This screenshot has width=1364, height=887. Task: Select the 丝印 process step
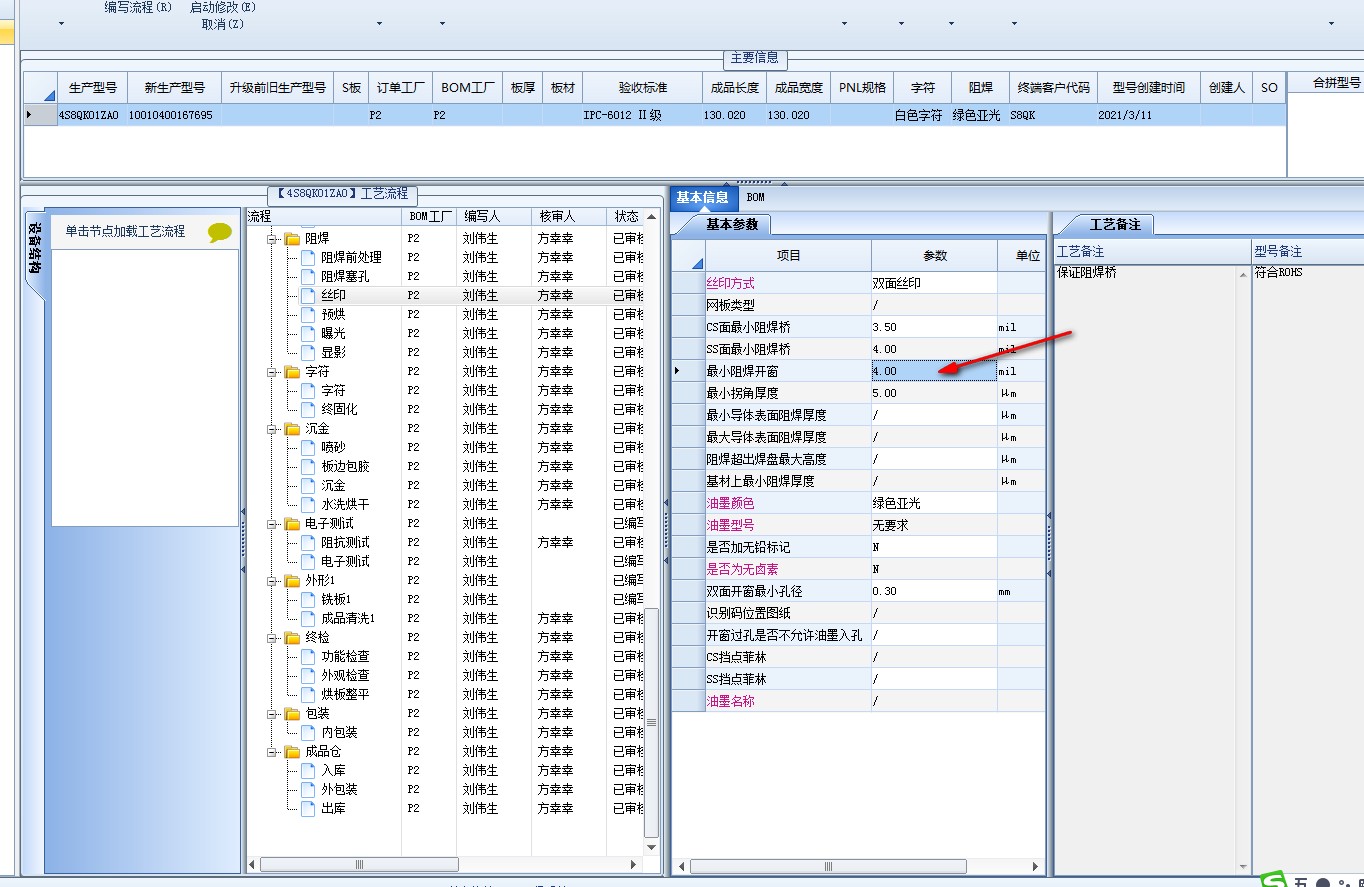(x=333, y=296)
